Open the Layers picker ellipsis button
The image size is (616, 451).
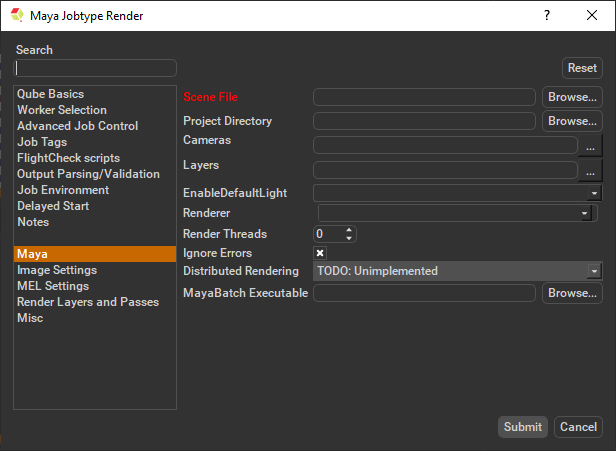tap(590, 170)
